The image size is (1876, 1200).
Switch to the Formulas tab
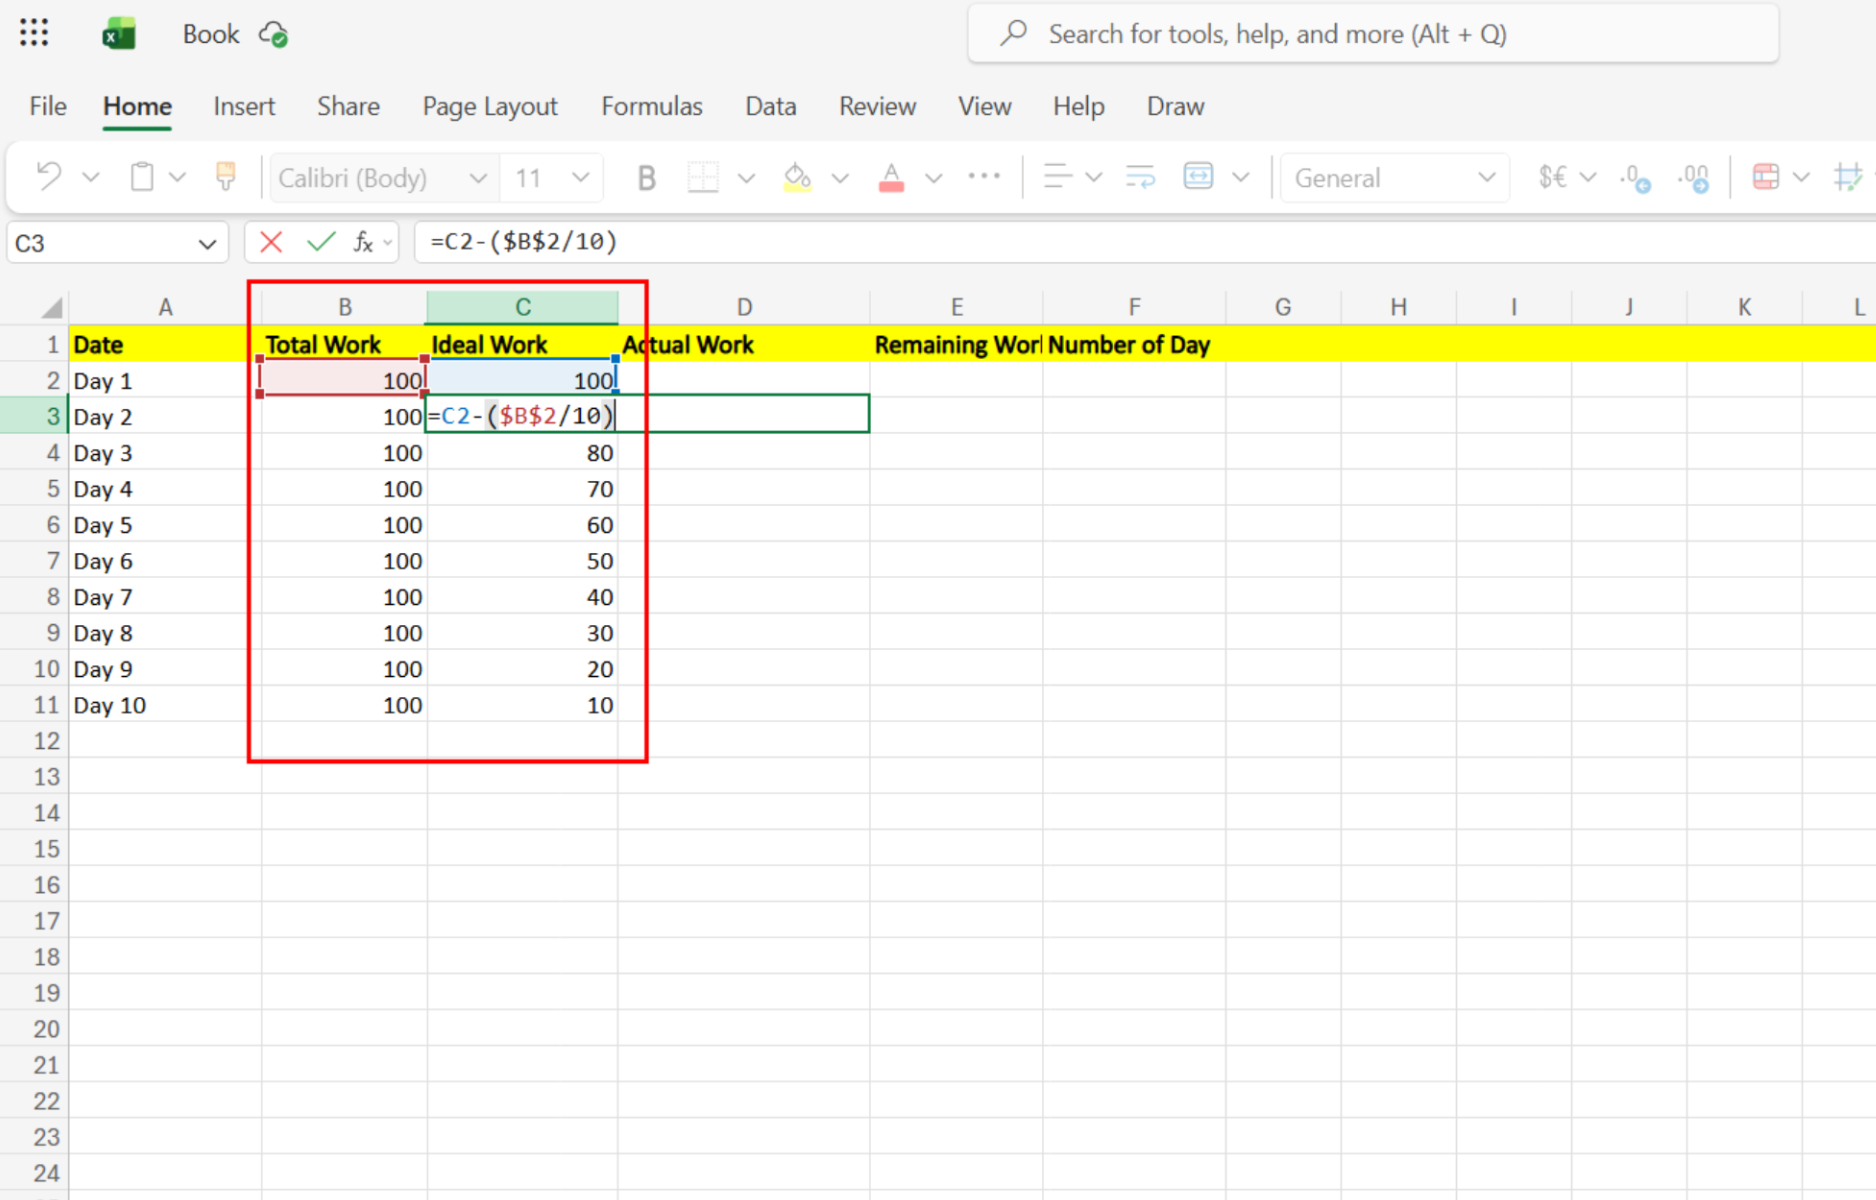point(652,106)
